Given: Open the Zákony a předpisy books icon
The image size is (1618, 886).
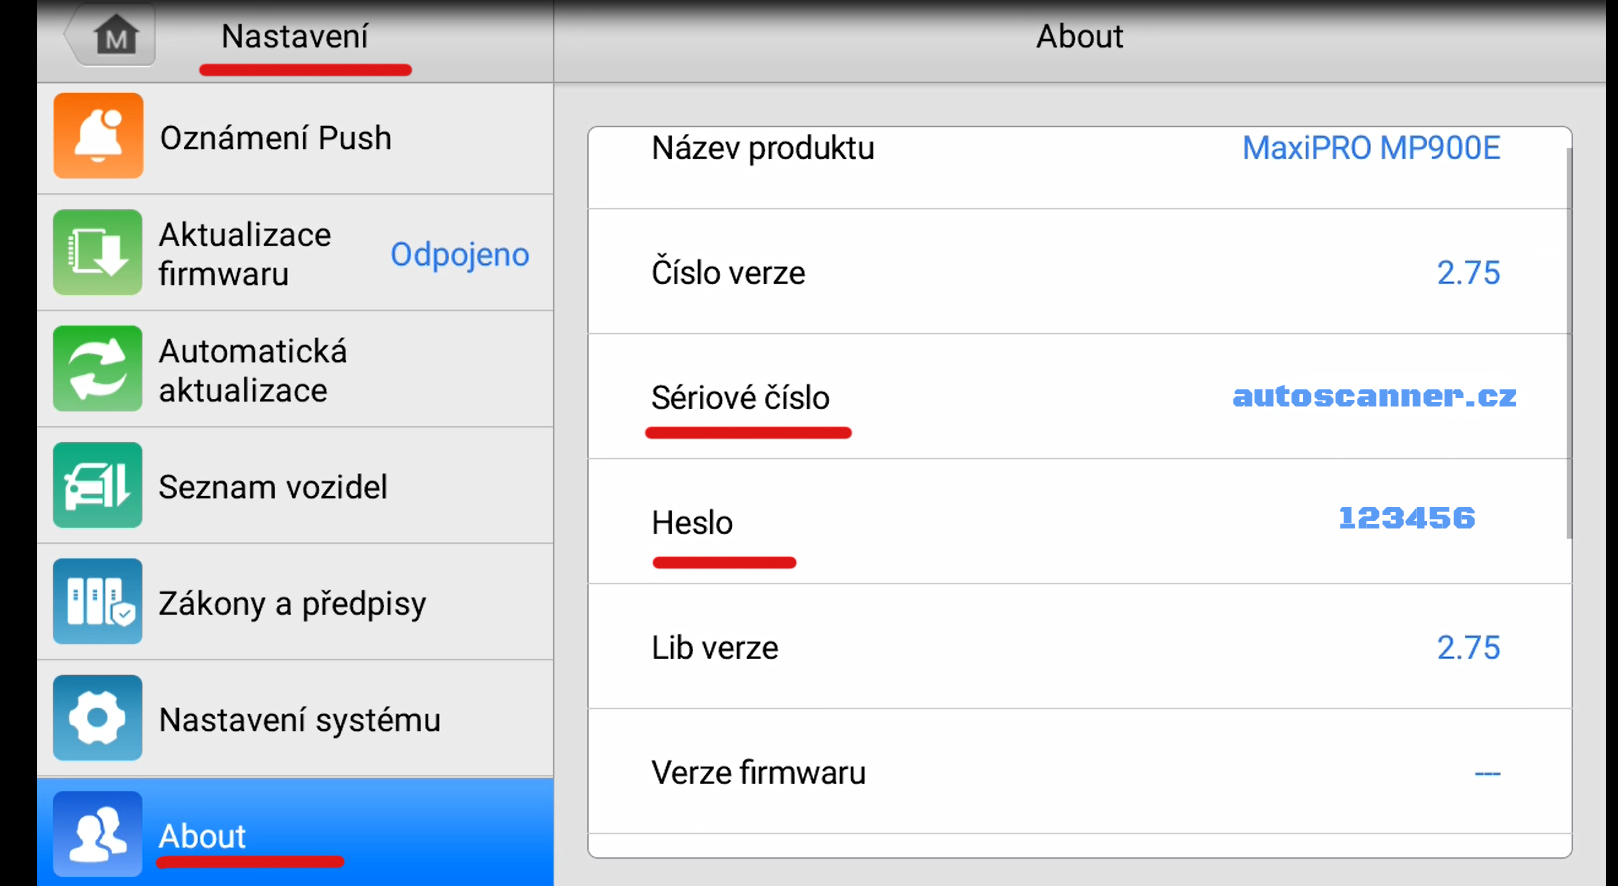Looking at the screenshot, I should pos(98,601).
